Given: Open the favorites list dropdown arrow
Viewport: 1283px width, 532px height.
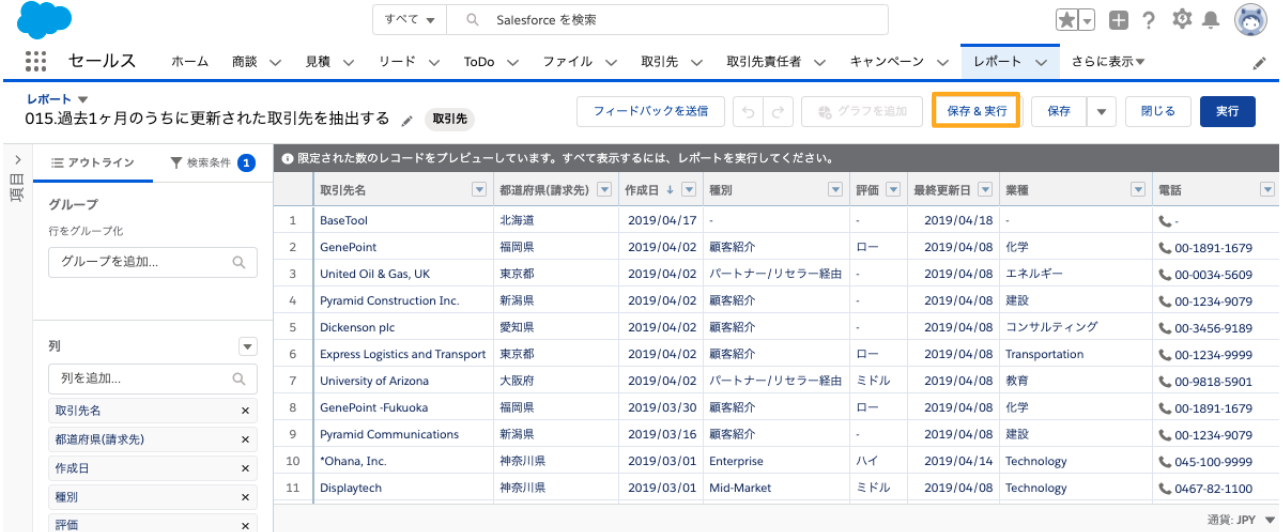Looking at the screenshot, I should click(1087, 21).
